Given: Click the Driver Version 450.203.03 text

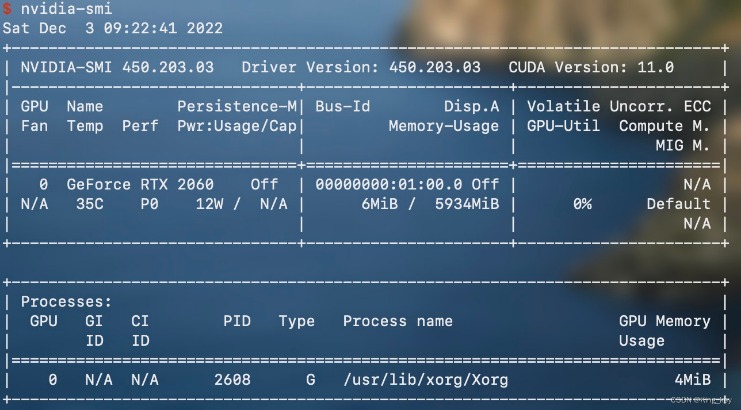Looking at the screenshot, I should (361, 67).
